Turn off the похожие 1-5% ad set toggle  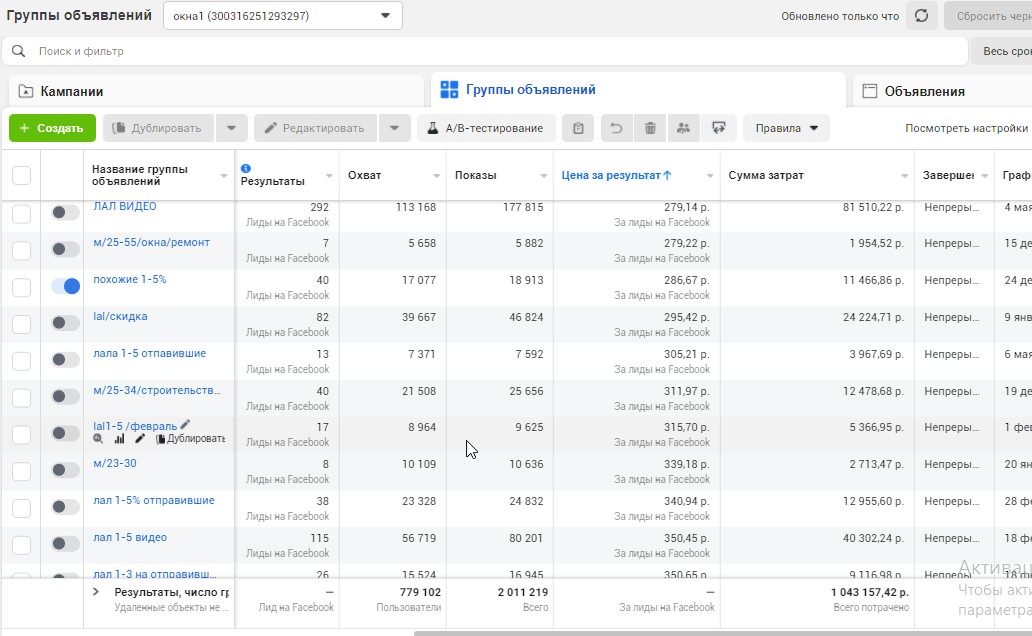pos(65,286)
